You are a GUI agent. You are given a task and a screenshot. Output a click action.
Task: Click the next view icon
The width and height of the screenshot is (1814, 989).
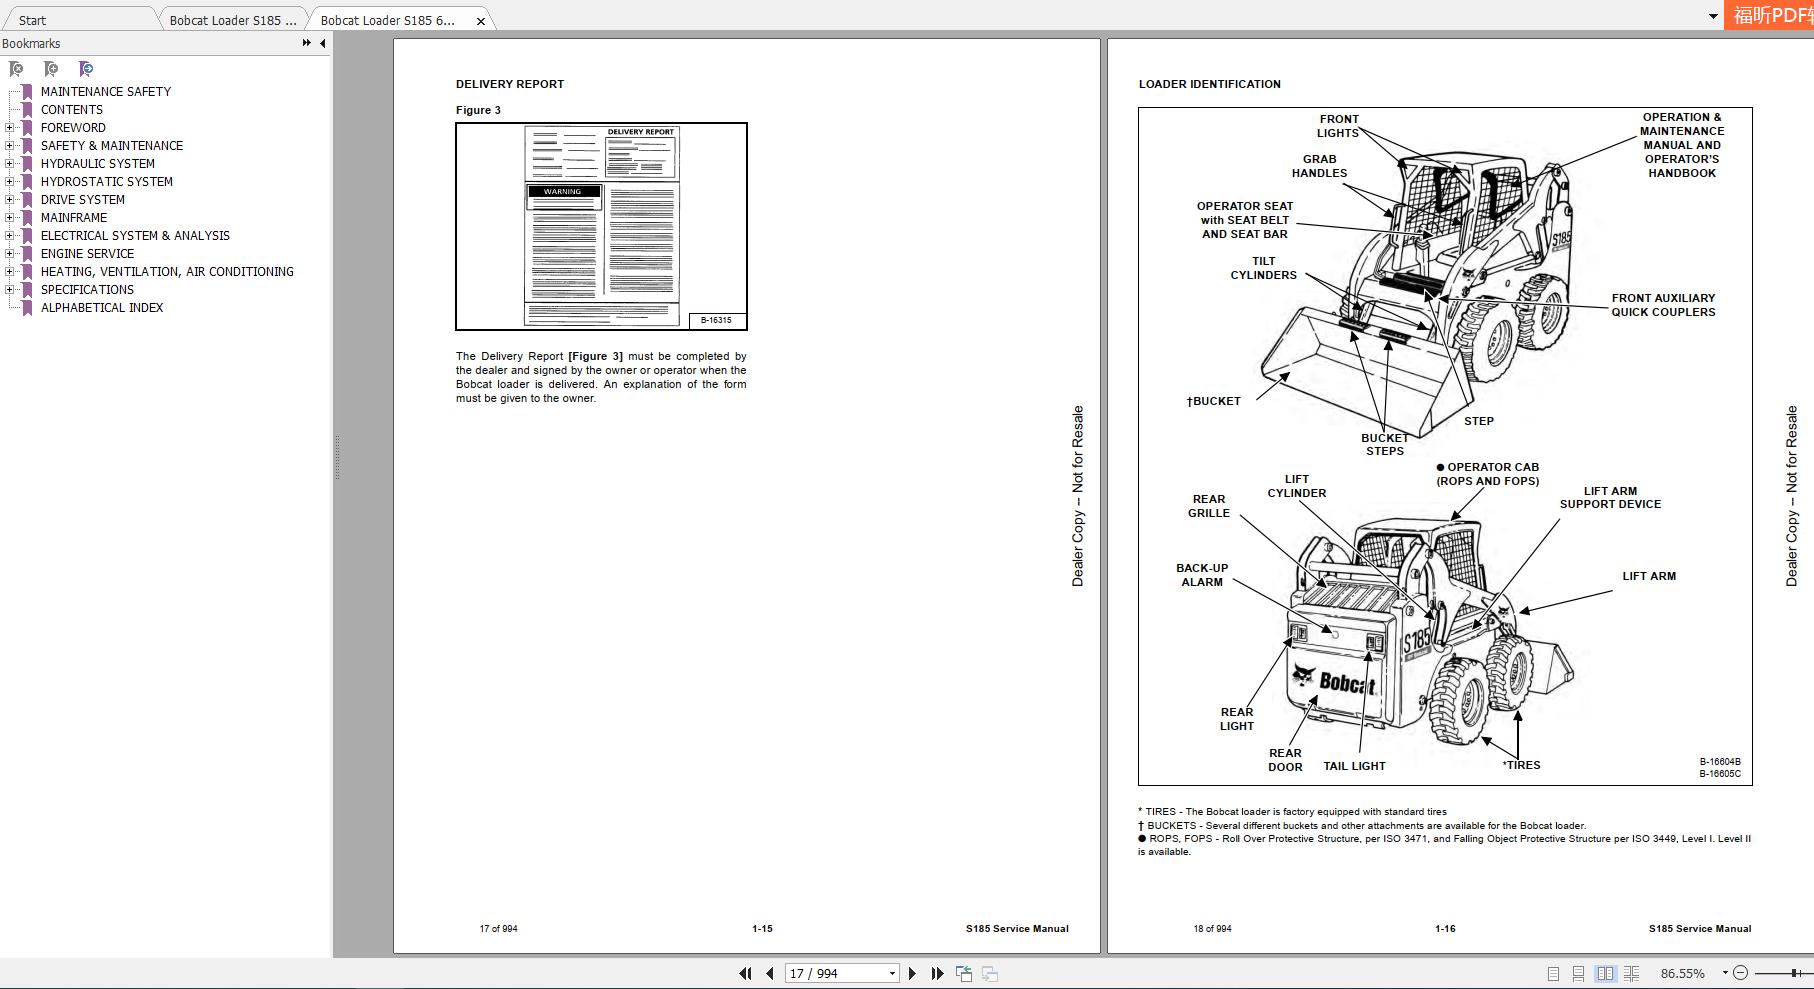point(990,972)
